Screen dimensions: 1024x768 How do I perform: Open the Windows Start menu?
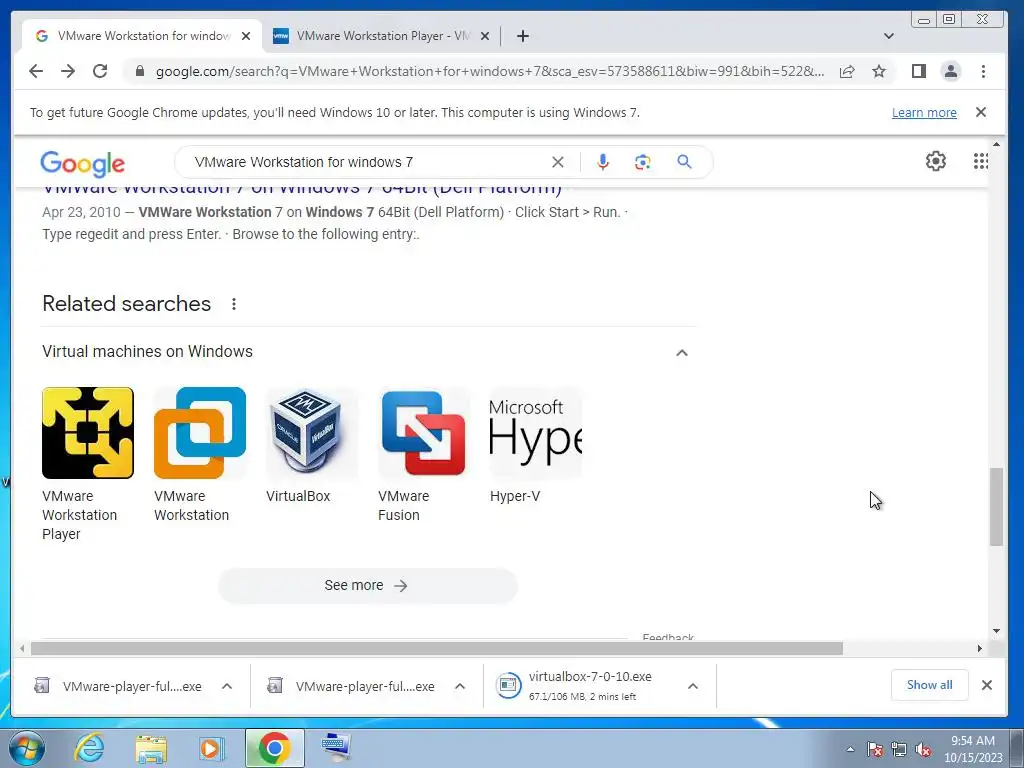coord(26,748)
